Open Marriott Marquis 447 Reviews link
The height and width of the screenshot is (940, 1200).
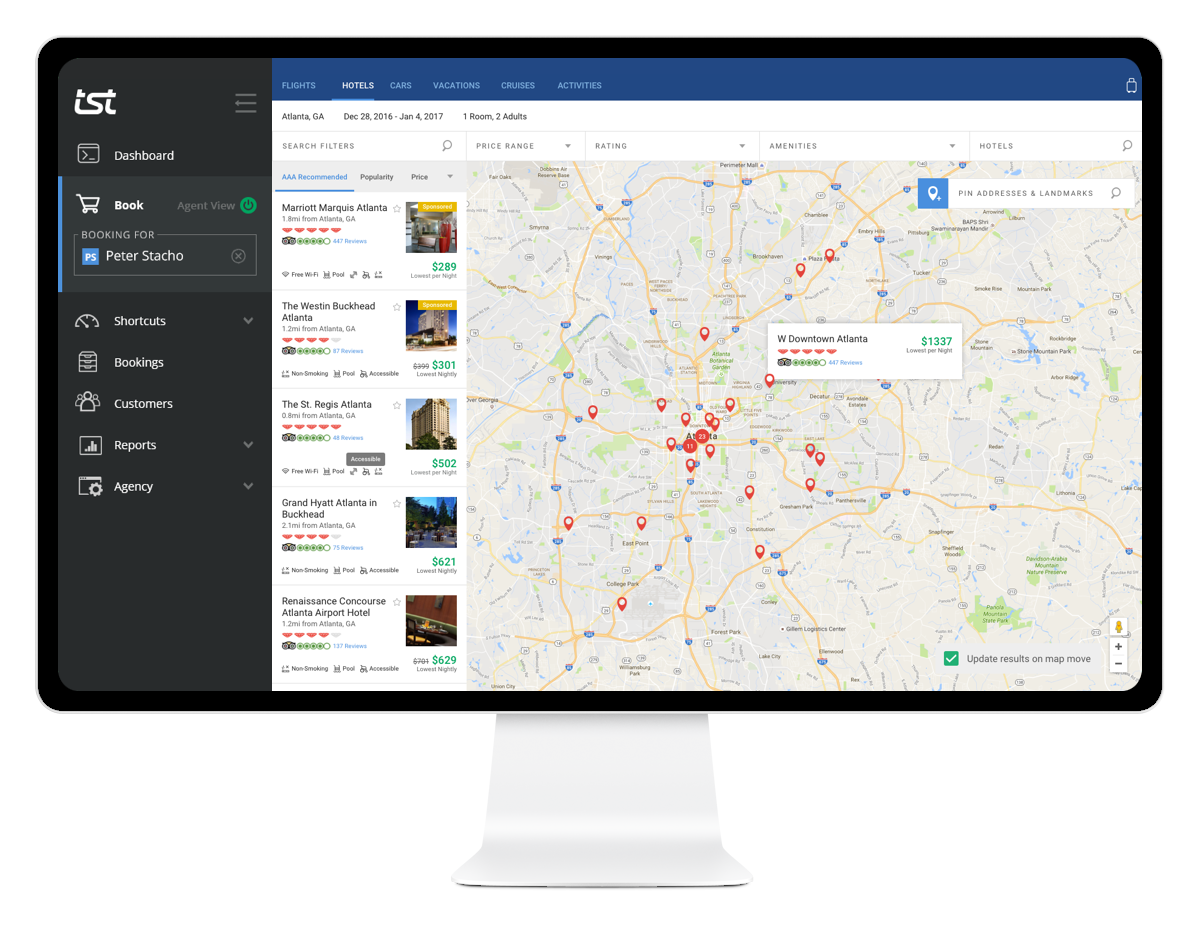(350, 241)
